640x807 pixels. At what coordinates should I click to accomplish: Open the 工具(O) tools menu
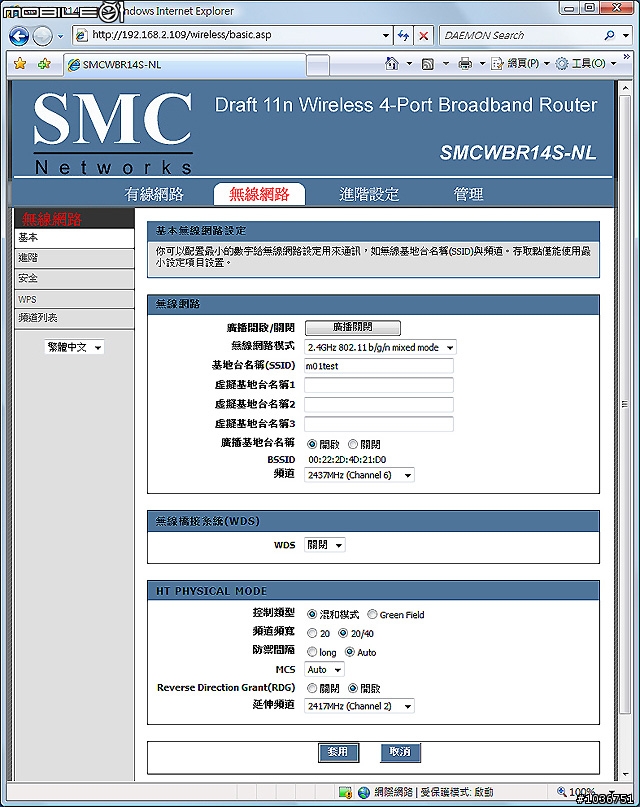point(585,64)
